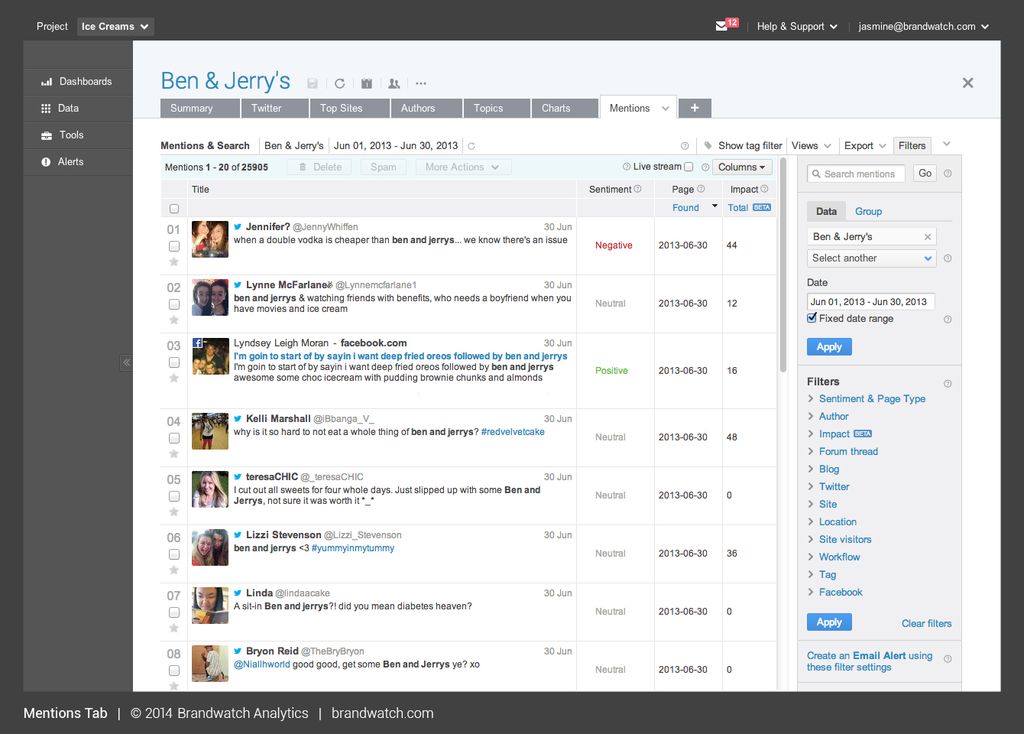The image size is (1024, 734).
Task: Open the share users icon
Action: [394, 84]
